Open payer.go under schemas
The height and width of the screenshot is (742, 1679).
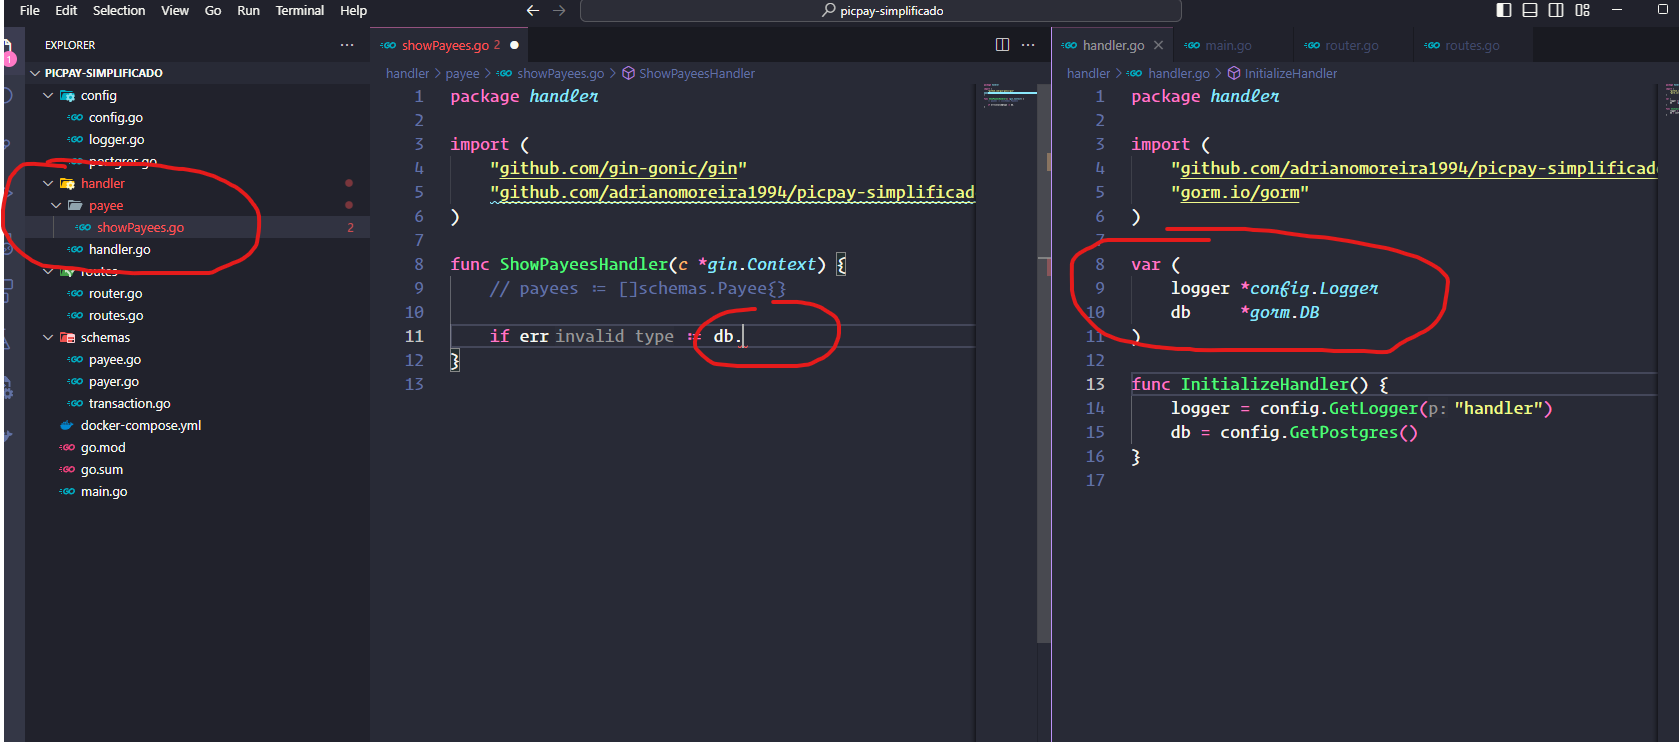[113, 381]
